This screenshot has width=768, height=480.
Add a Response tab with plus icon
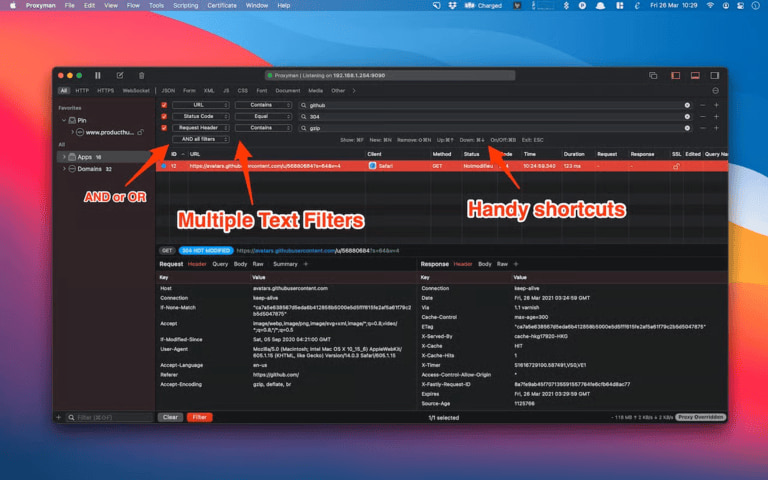516,264
